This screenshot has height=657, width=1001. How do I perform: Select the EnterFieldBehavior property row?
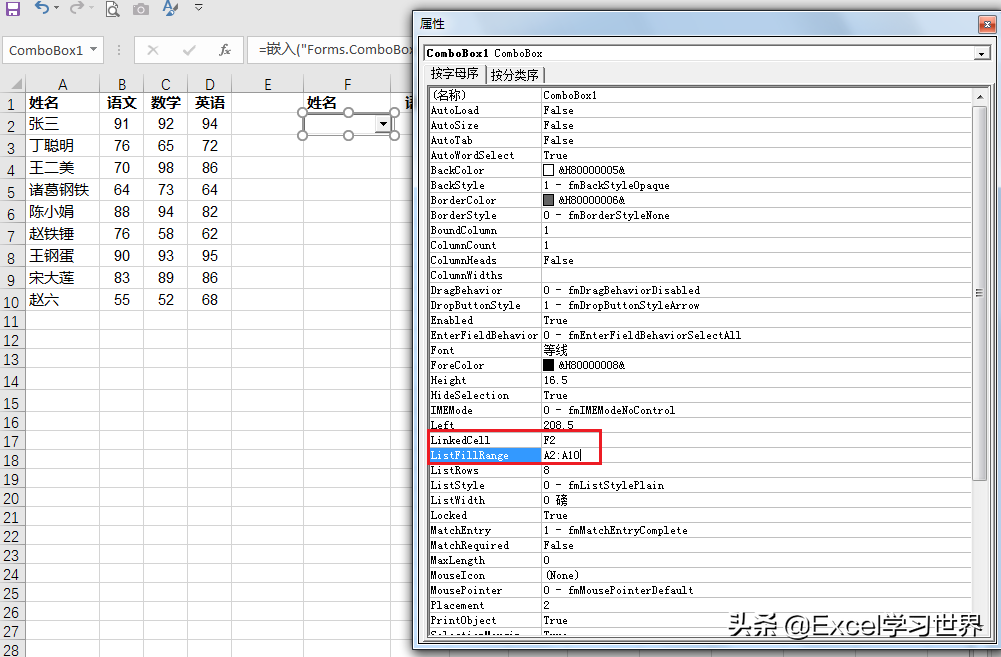click(x=700, y=335)
